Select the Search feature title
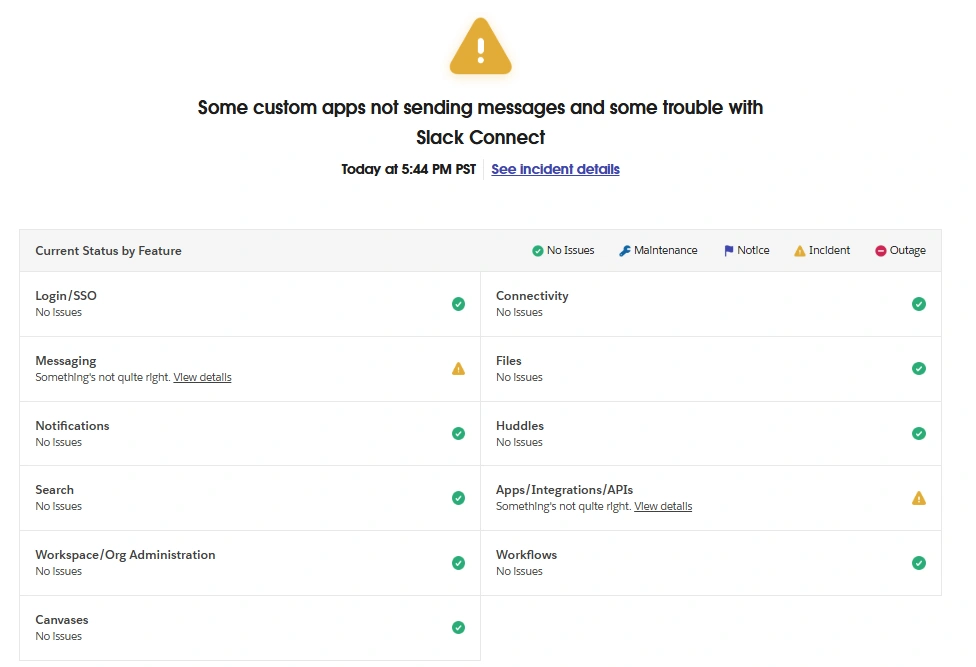This screenshot has width=976, height=667. [x=55, y=490]
